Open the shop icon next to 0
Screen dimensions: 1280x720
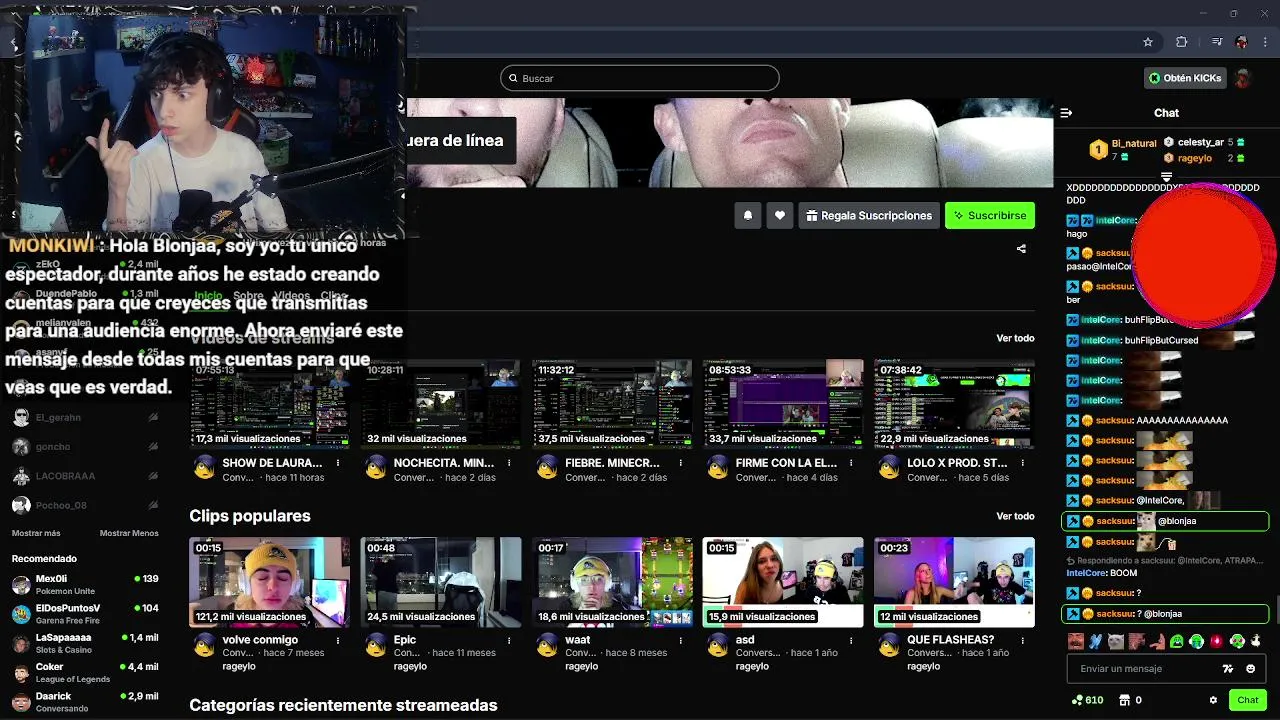pos(1124,700)
